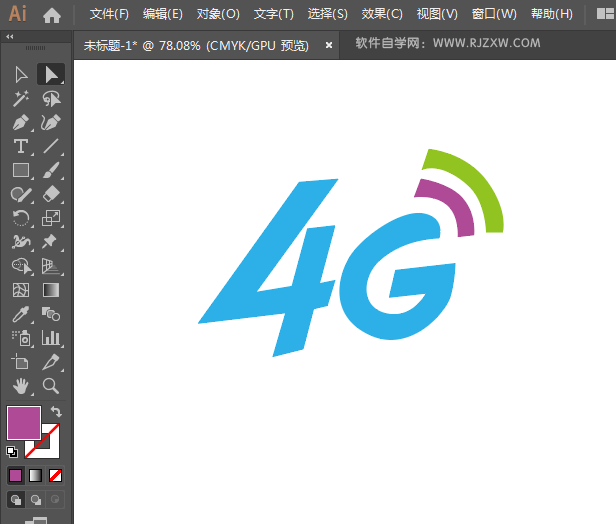Click the Home icon
This screenshot has width=616, height=524.
(52, 15)
